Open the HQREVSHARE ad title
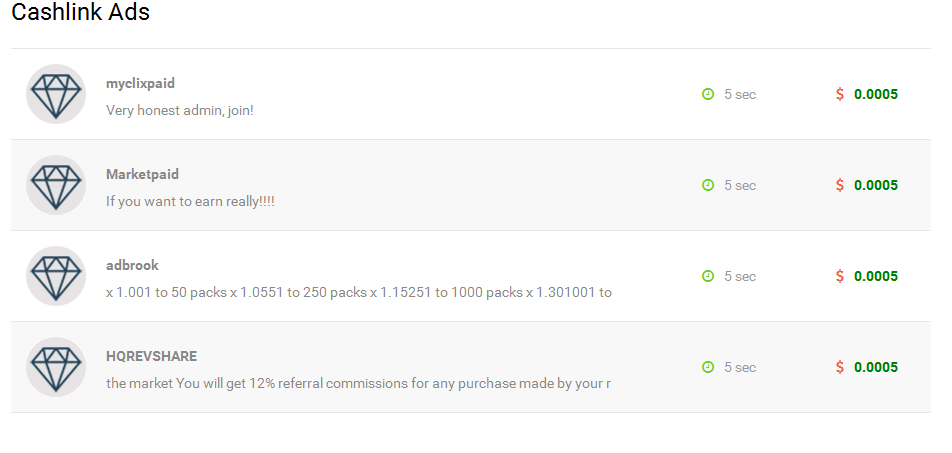The width and height of the screenshot is (952, 453). pos(151,356)
